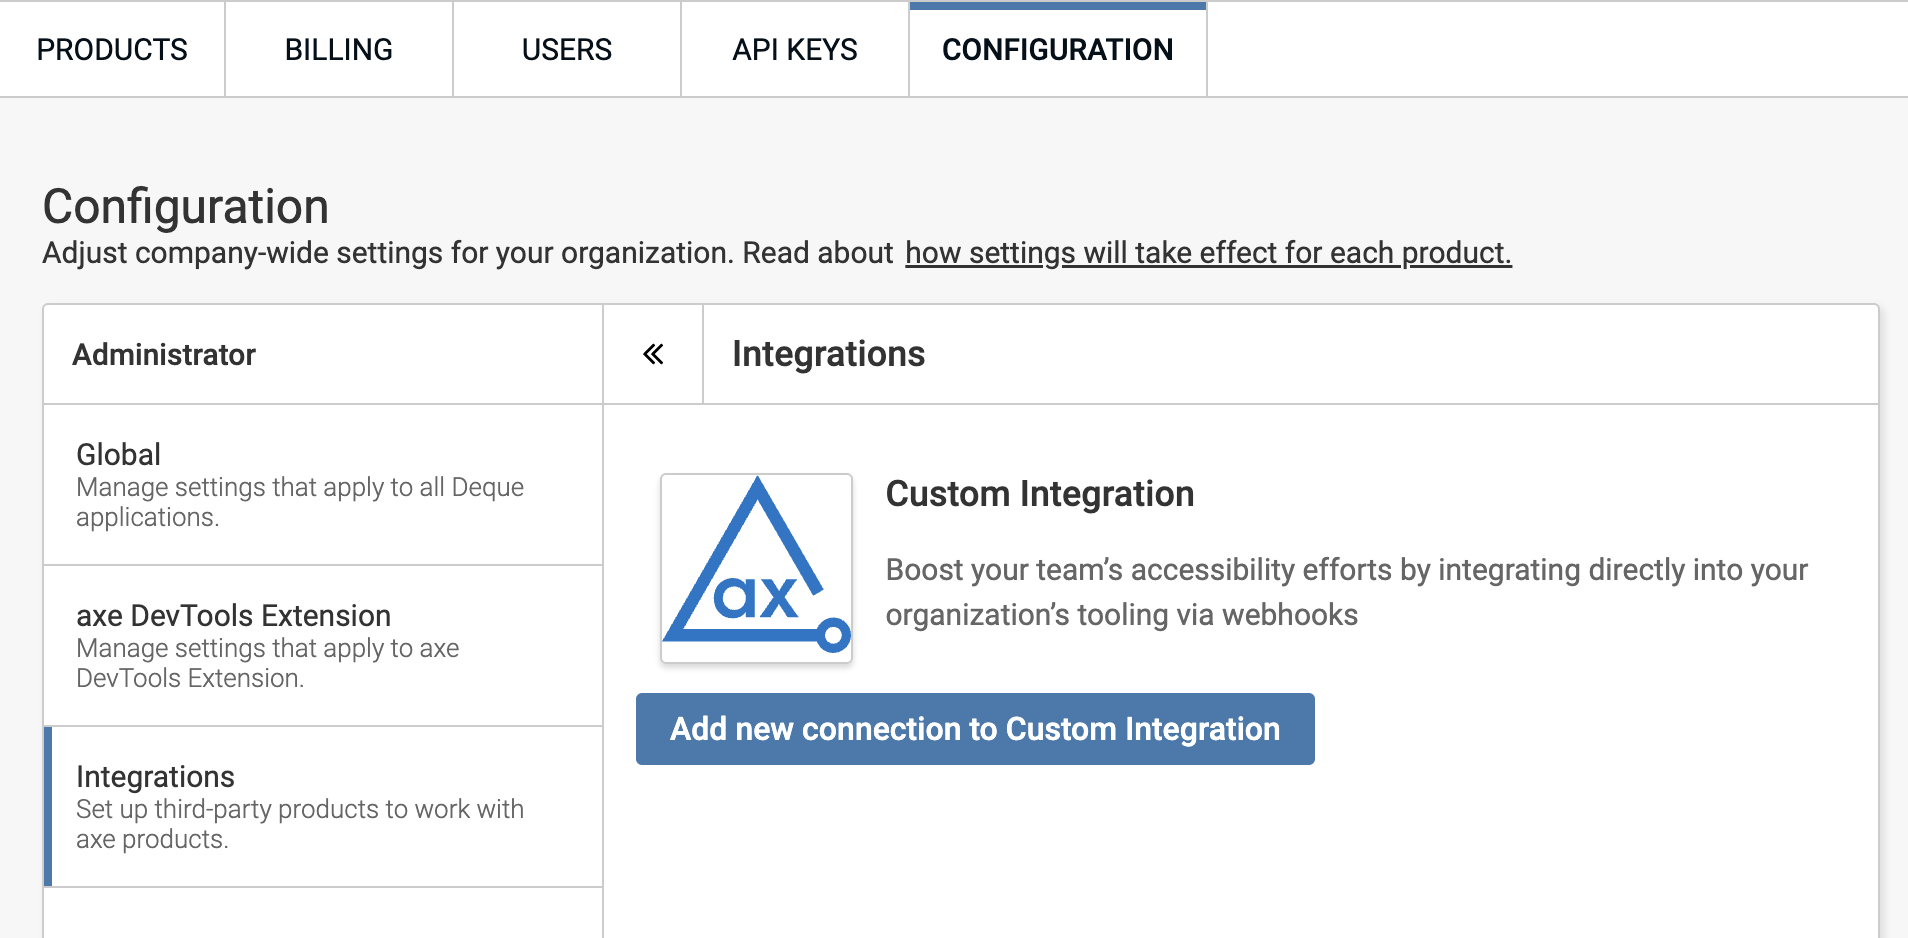Open the Billing tab
Image resolution: width=1908 pixels, height=938 pixels.
point(338,49)
